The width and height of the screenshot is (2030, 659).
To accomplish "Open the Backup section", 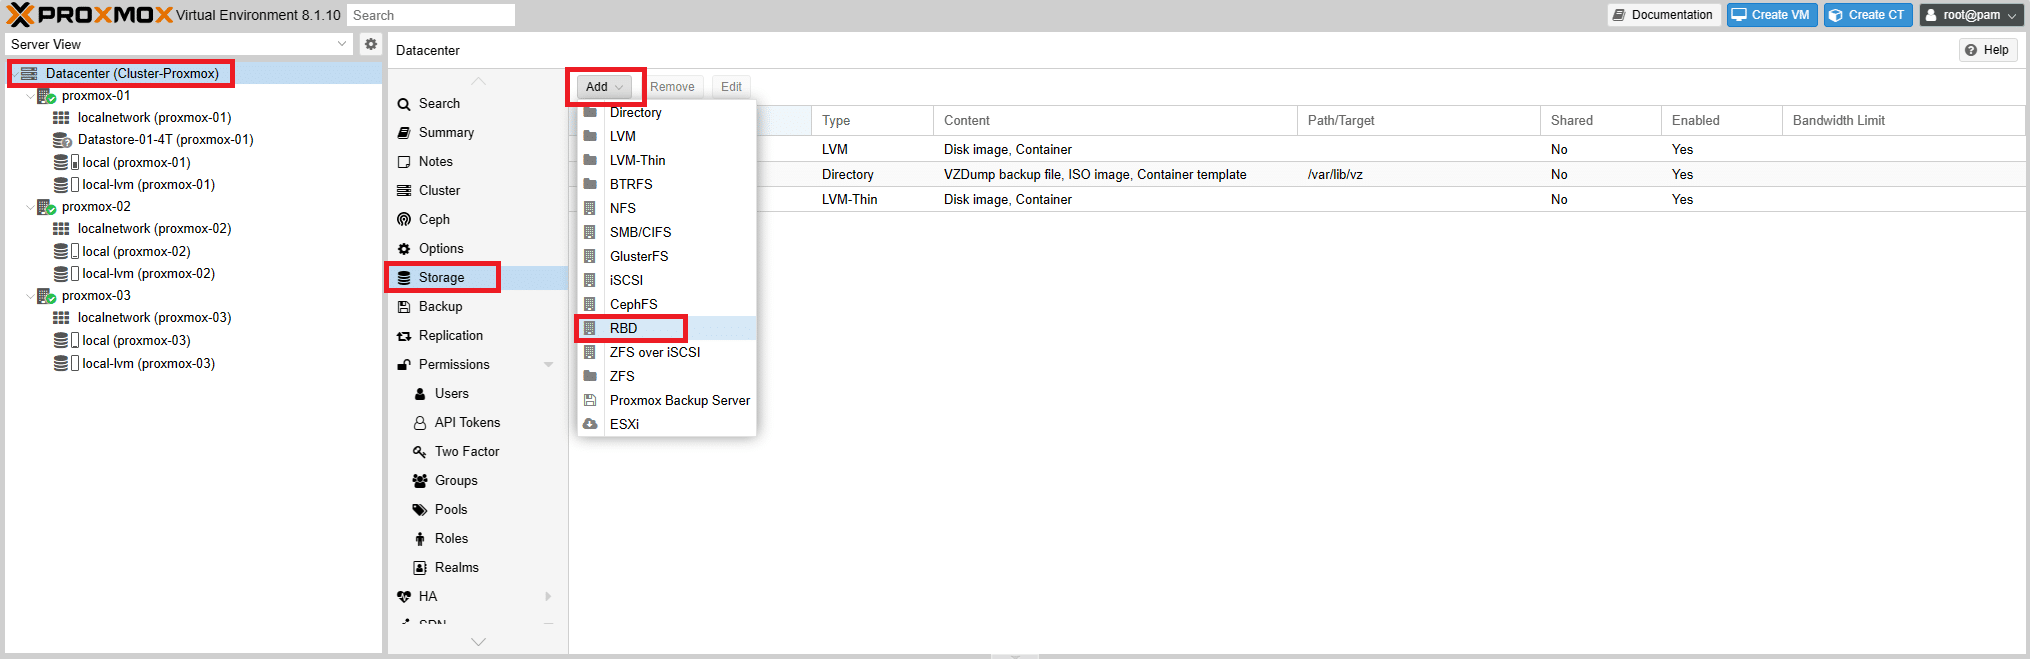I will [440, 307].
